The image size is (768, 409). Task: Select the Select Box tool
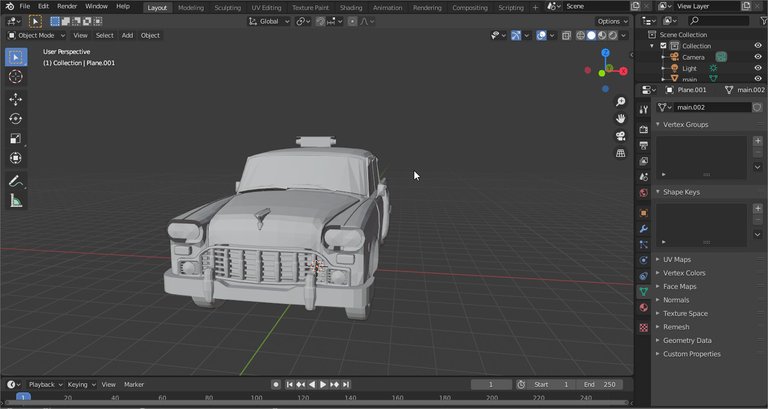(16, 57)
